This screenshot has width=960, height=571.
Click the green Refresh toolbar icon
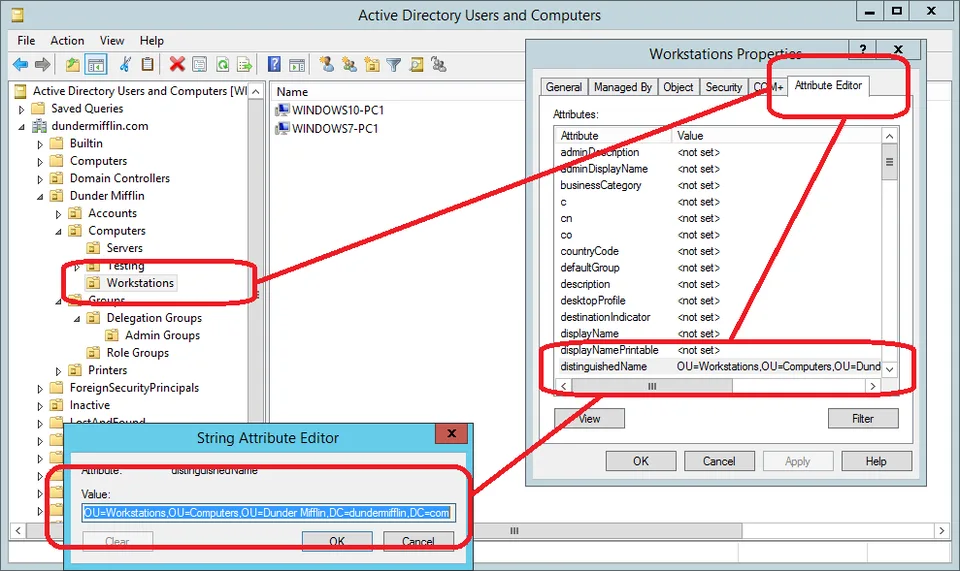click(x=222, y=64)
